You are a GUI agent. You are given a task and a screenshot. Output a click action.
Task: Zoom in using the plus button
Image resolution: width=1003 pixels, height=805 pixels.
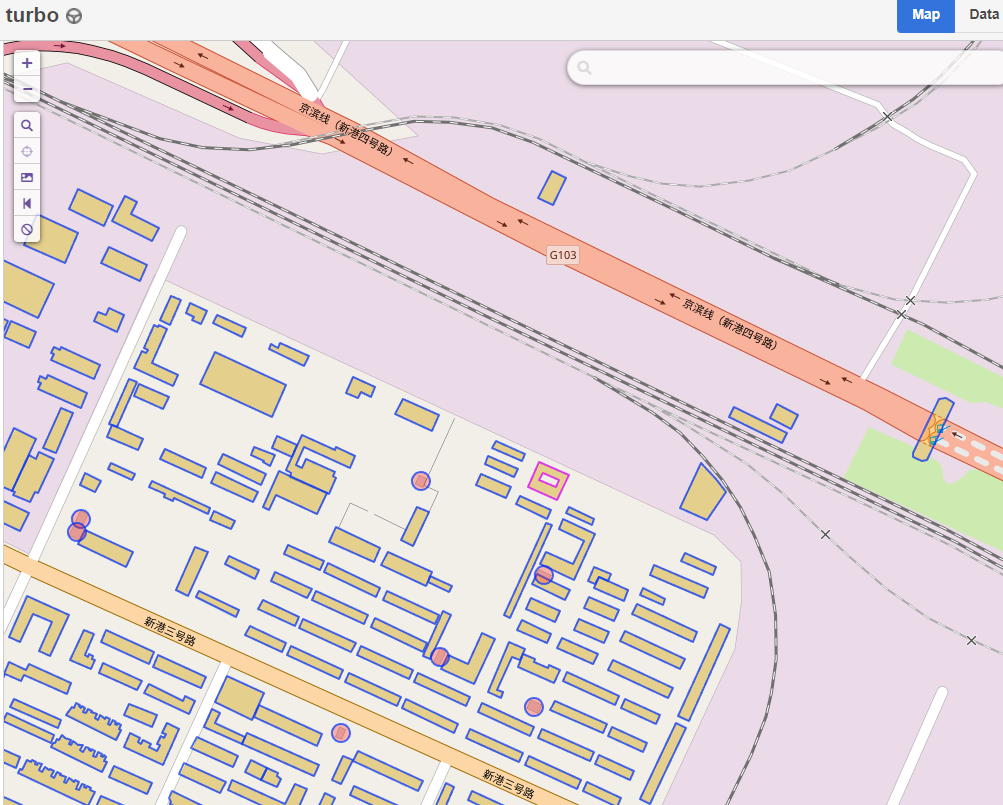pyautogui.click(x=27, y=62)
